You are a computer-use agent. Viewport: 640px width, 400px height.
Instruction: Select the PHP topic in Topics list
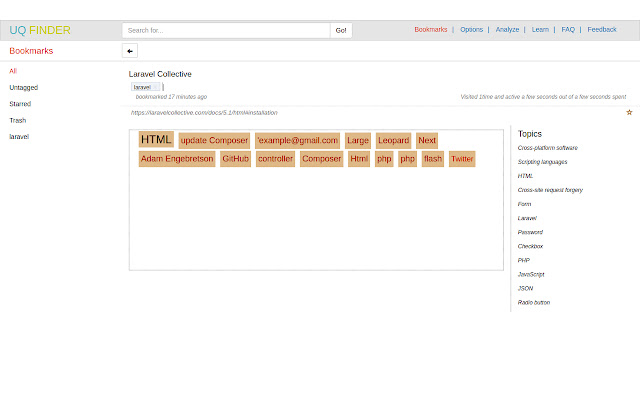coord(524,260)
